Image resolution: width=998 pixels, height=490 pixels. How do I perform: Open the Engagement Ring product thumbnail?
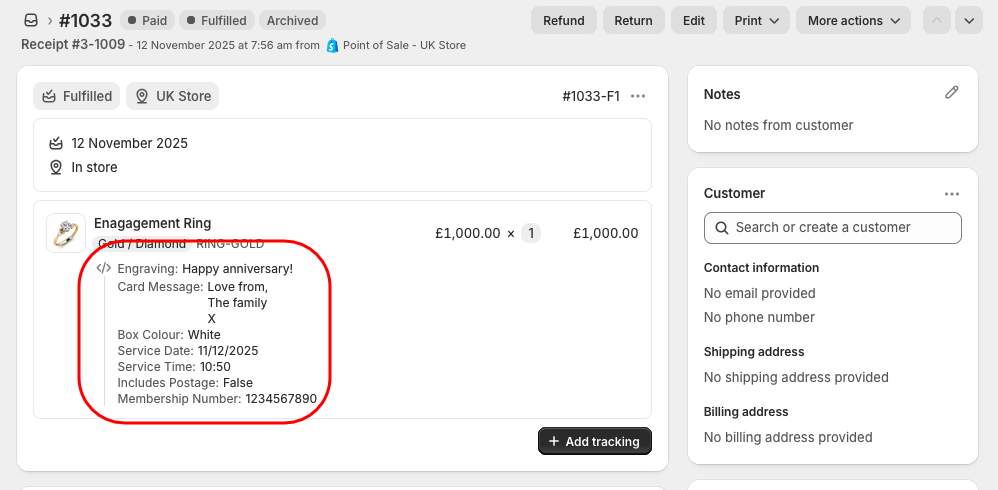pyautogui.click(x=66, y=233)
